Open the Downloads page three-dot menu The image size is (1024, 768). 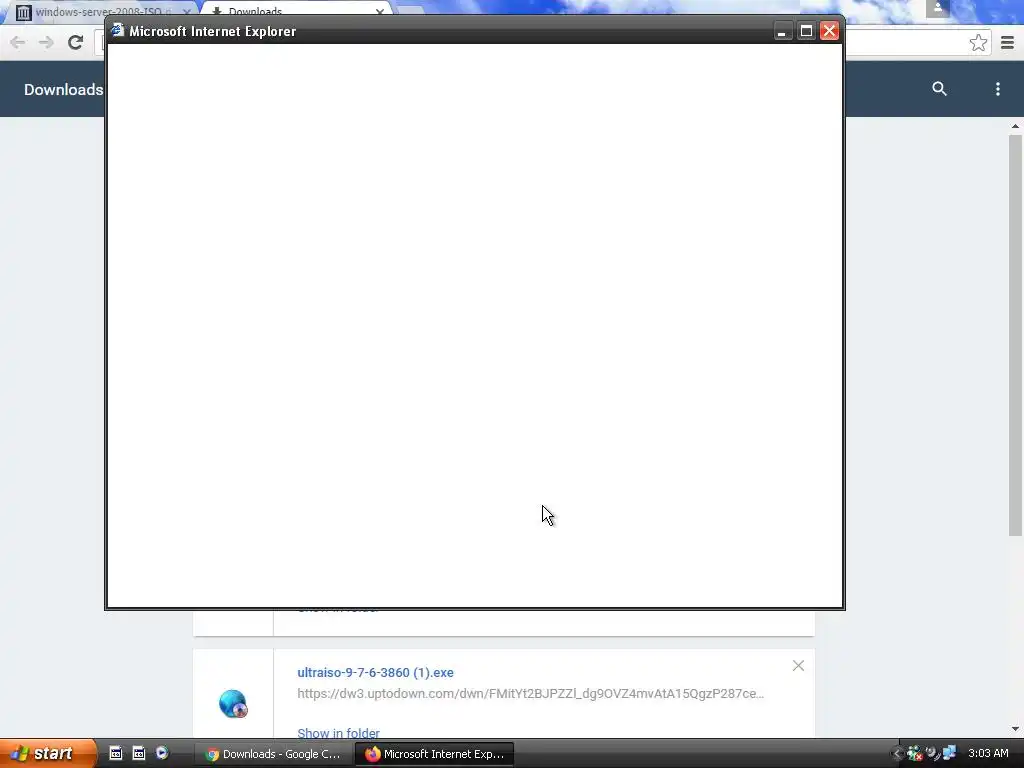[997, 89]
